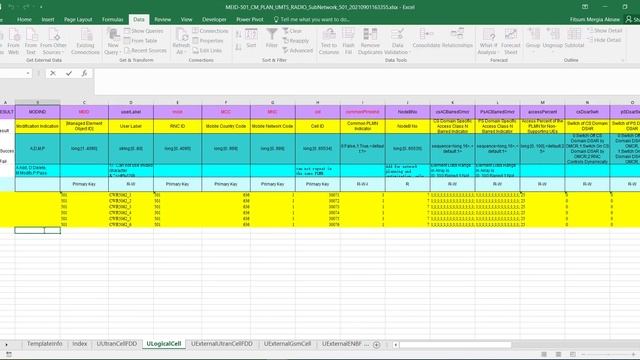Viewport: 640px width, 360px height.
Task: Click the From Web icon
Action: pyautogui.click(x=13, y=41)
